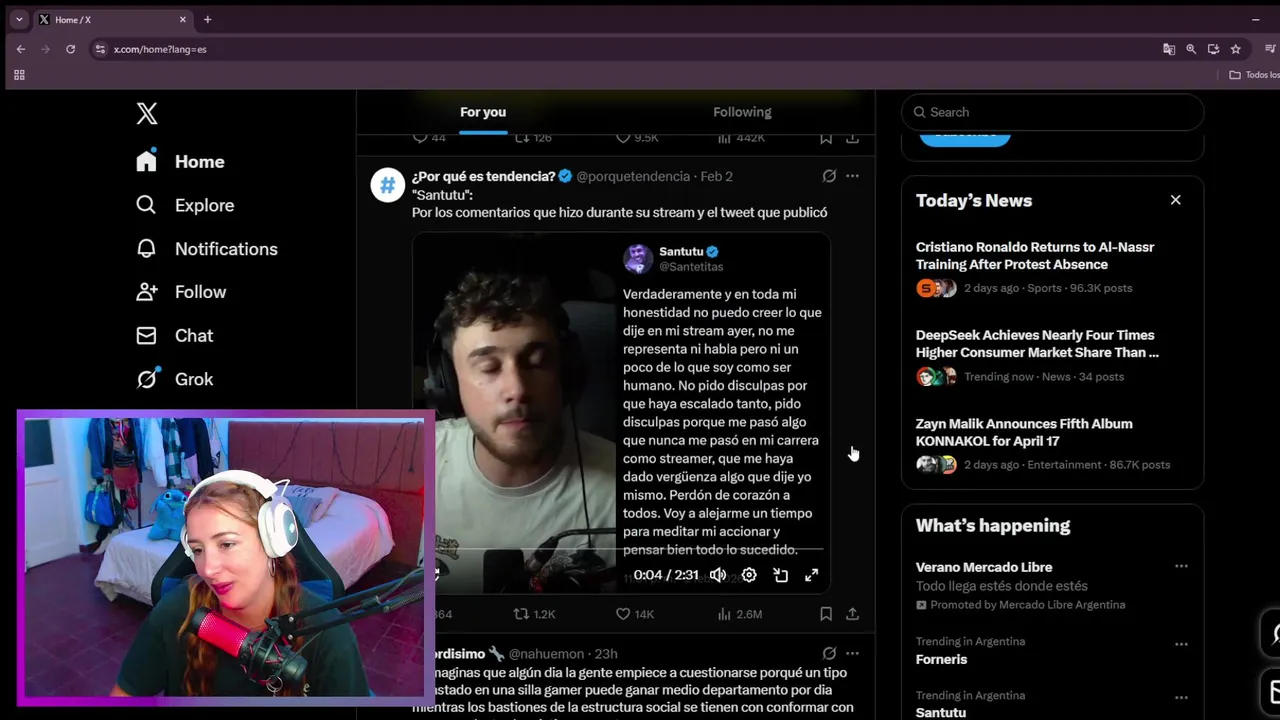Open a new browser tab
The image size is (1280, 720).
[208, 19]
